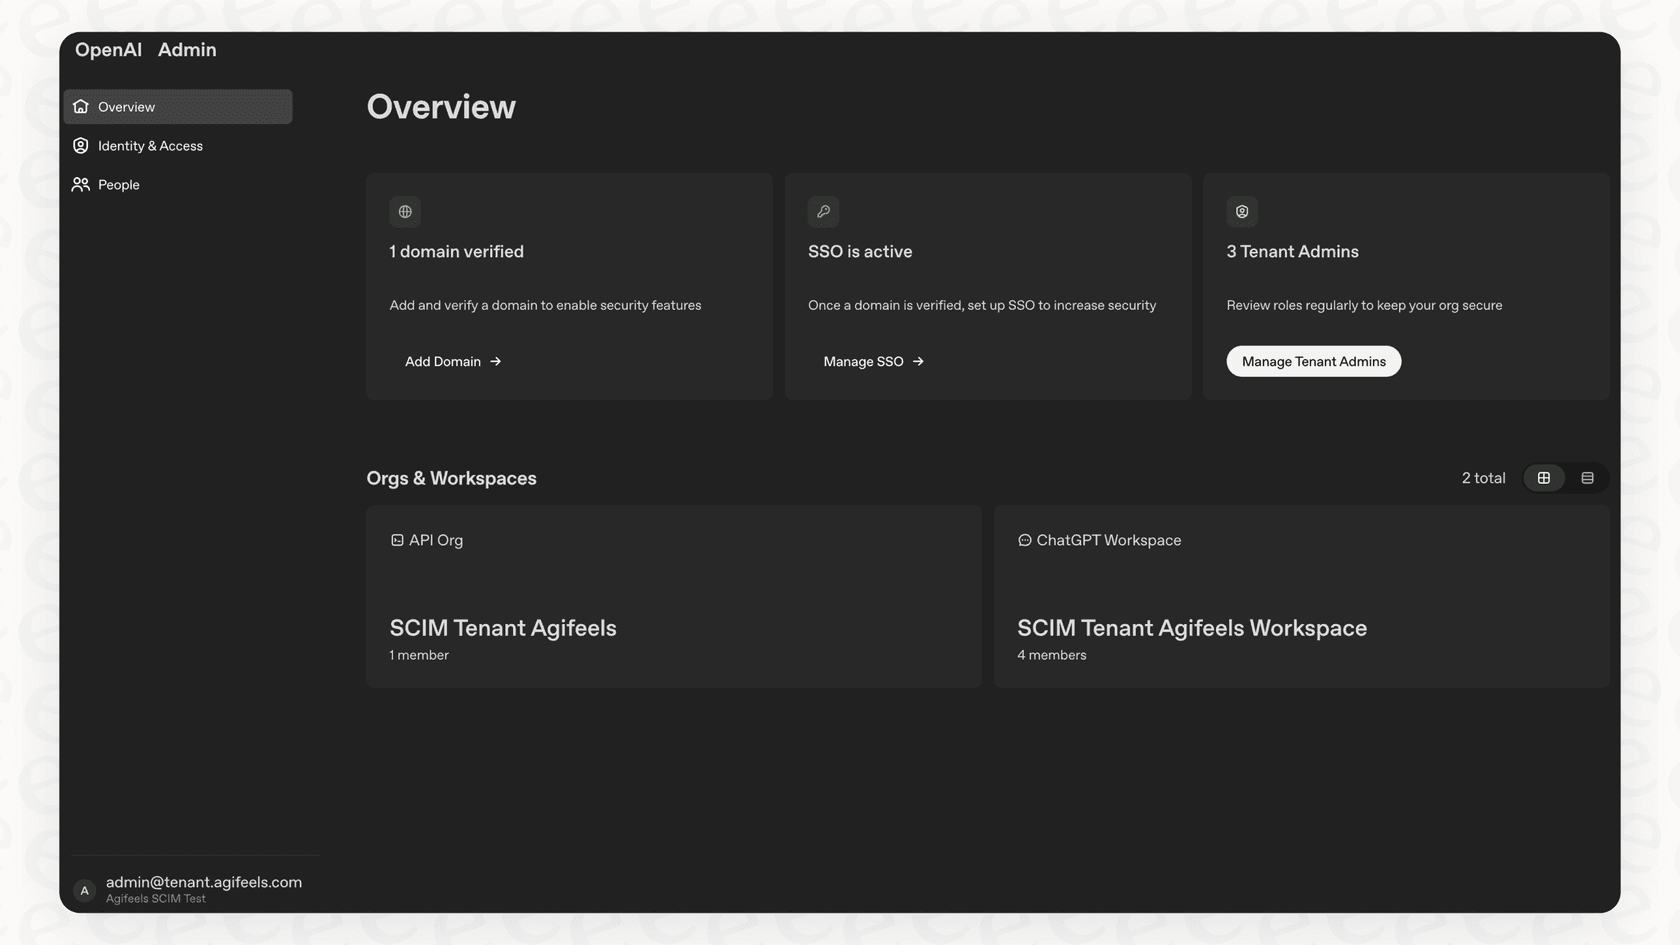Click the 2 total counter
This screenshot has height=945, width=1680.
pyautogui.click(x=1483, y=477)
